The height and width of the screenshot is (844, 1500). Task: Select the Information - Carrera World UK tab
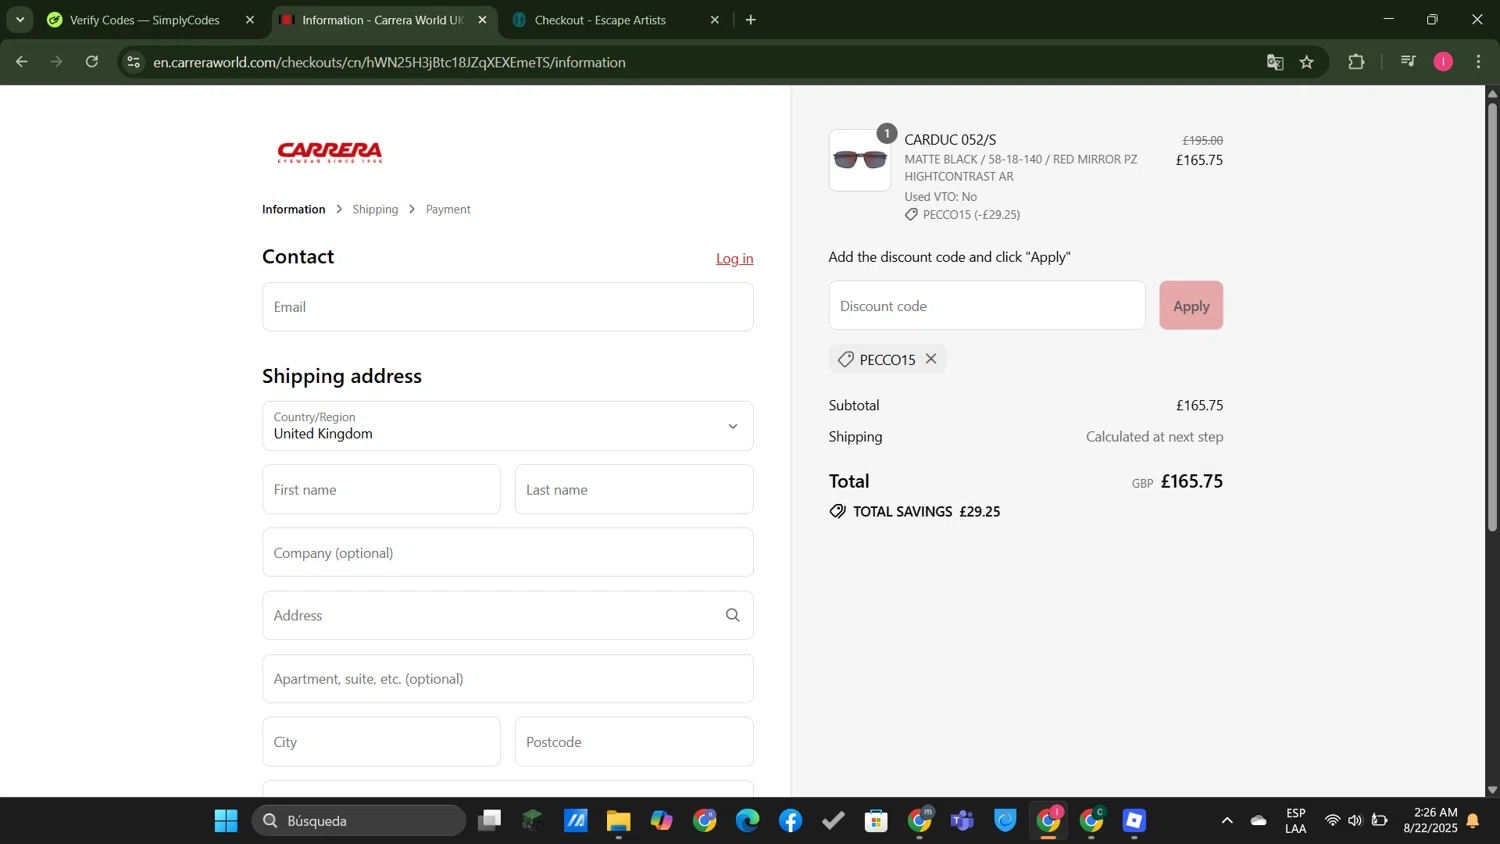tap(383, 20)
